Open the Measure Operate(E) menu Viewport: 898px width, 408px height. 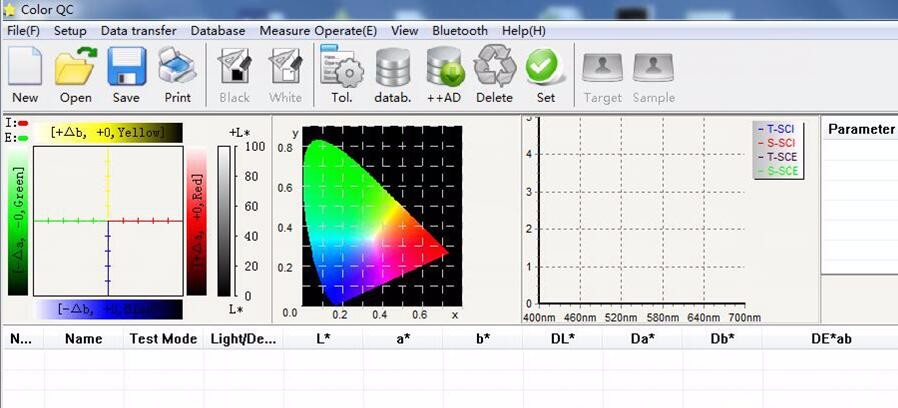pyautogui.click(x=318, y=31)
